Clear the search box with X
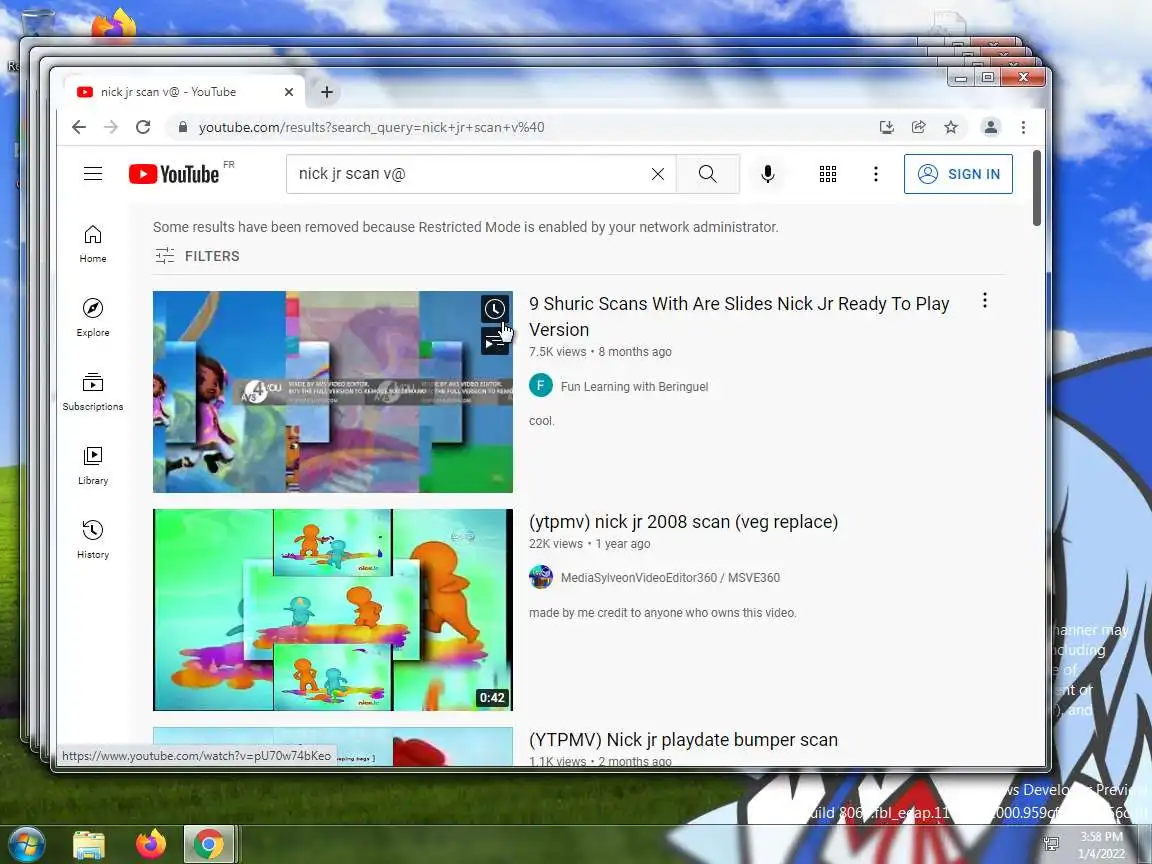This screenshot has height=864, width=1152. coord(658,174)
